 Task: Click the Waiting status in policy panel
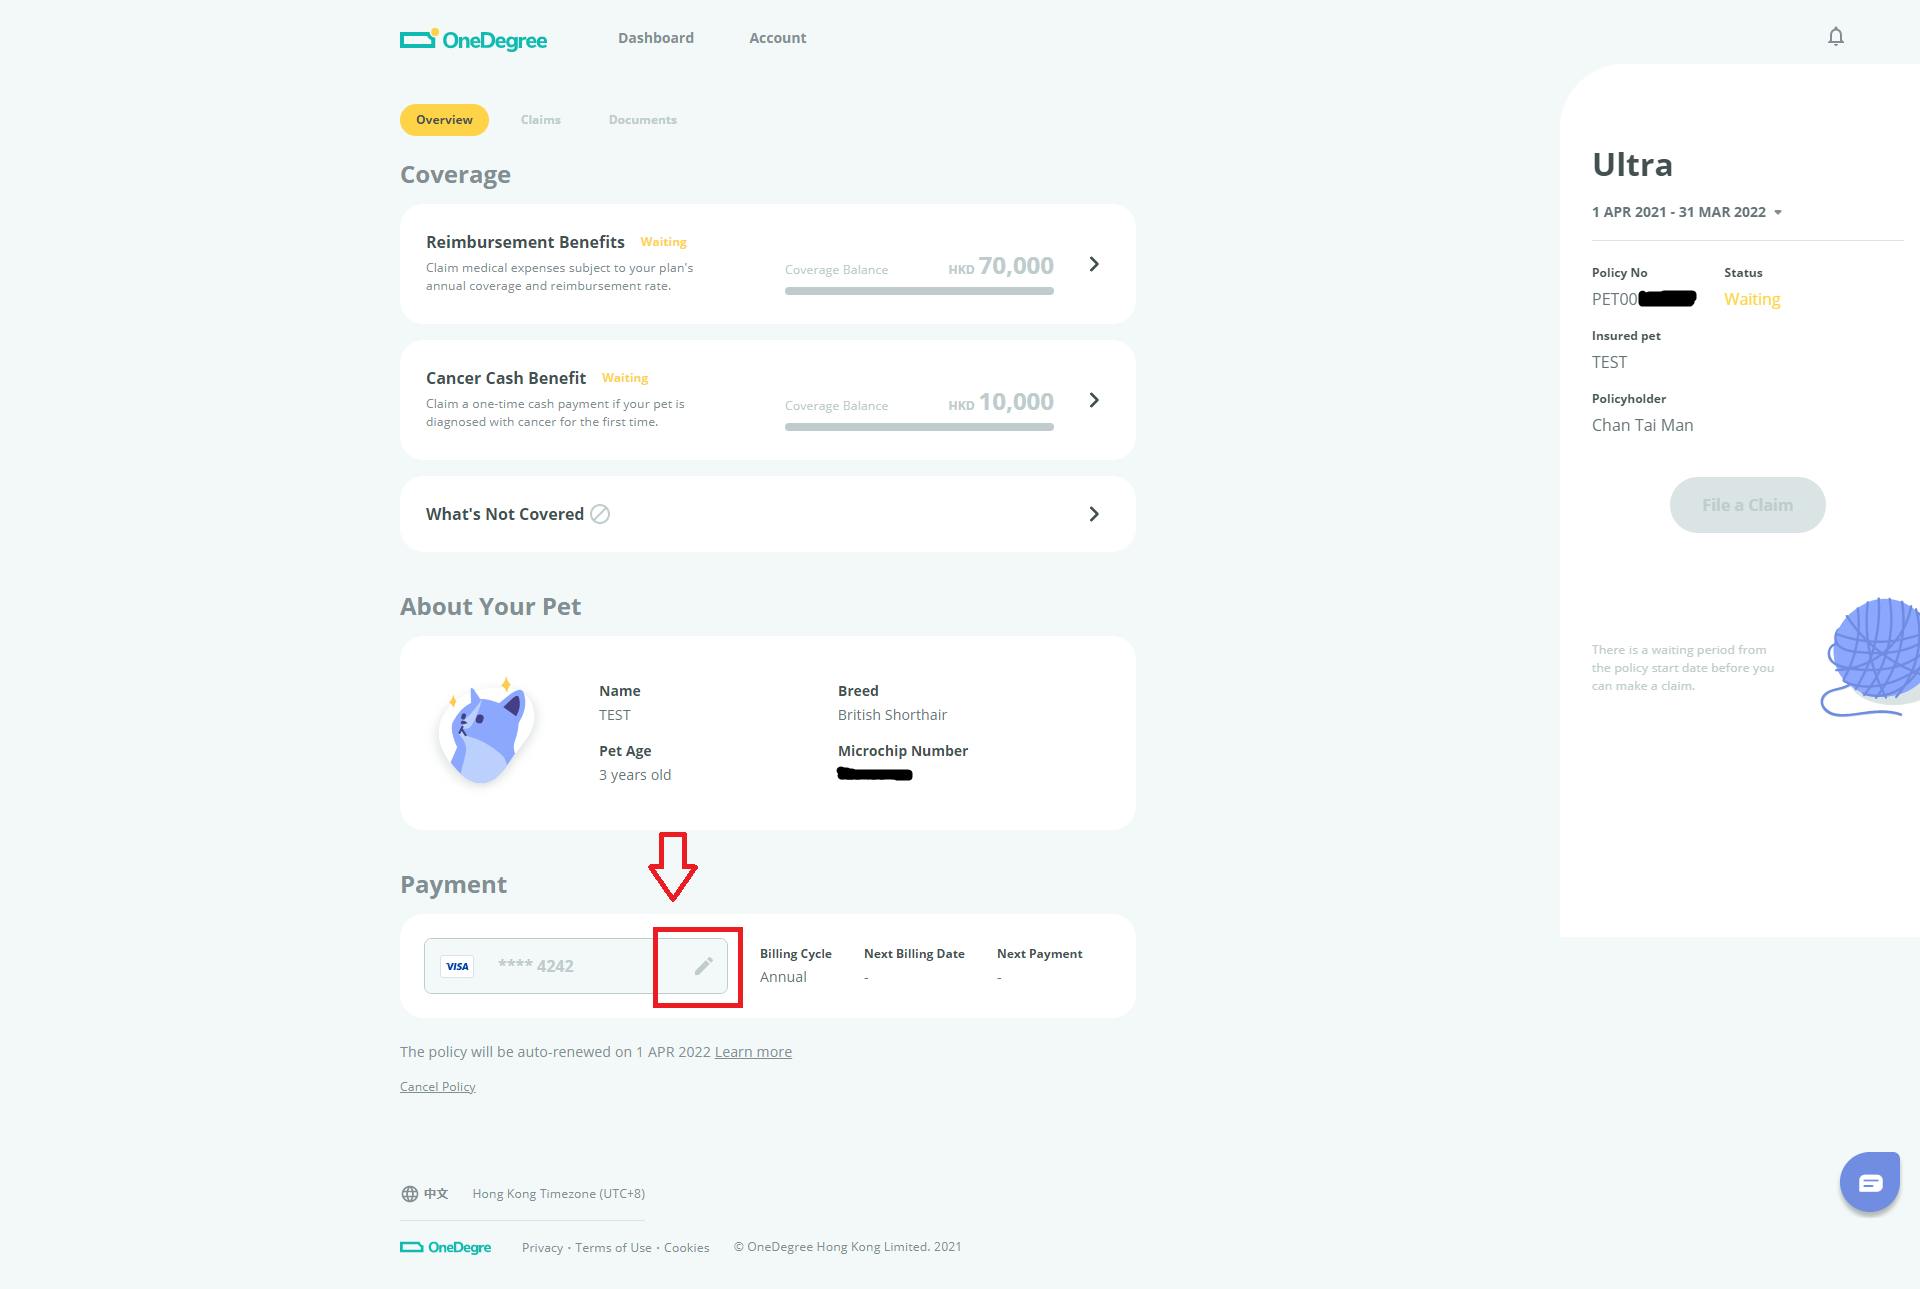[1752, 299]
